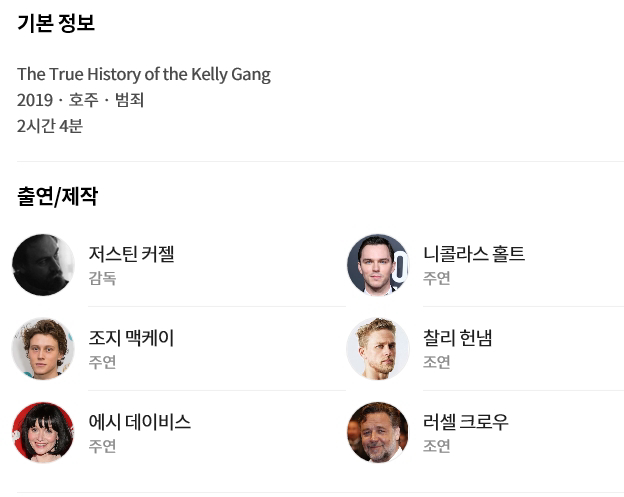Click 주연 label under 니콜라스 홀트
Screen dimensions: 624x497
pos(436,278)
